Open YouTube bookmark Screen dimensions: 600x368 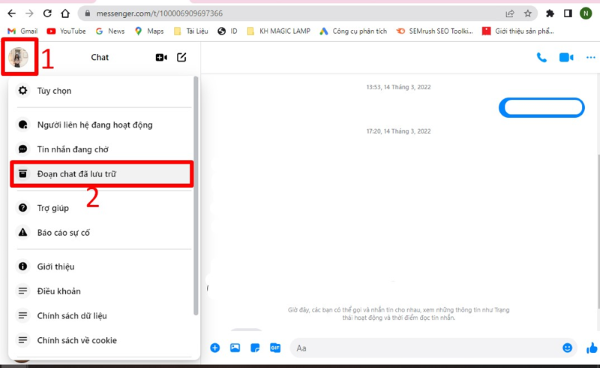[x=66, y=31]
